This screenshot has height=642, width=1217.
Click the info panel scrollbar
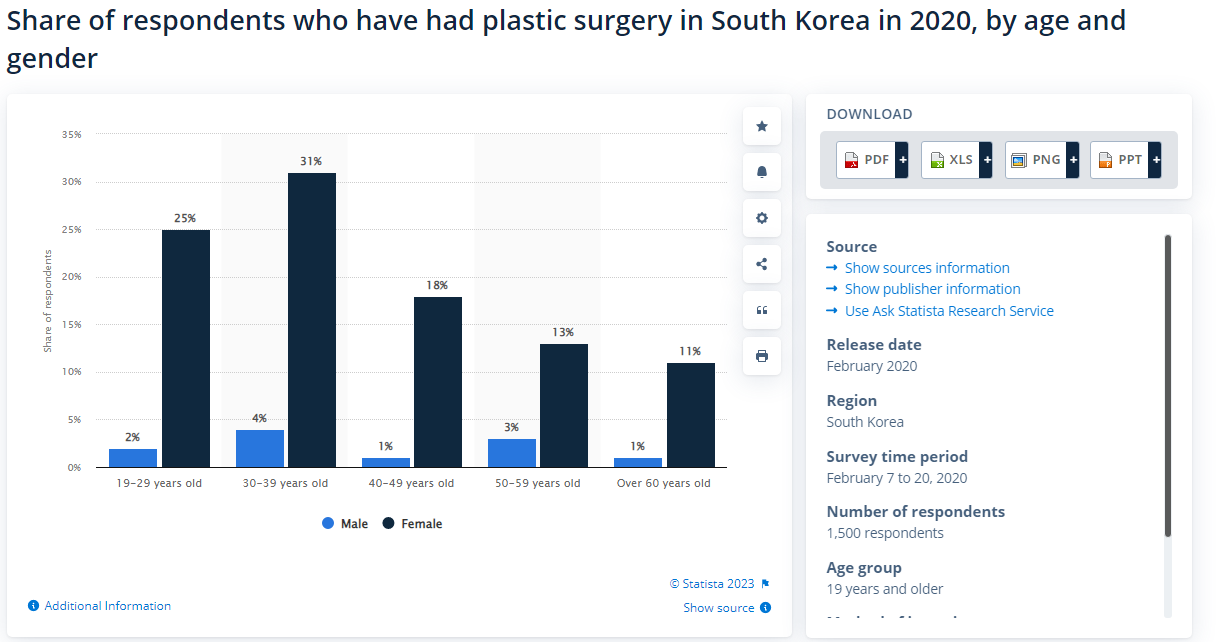[x=1167, y=385]
